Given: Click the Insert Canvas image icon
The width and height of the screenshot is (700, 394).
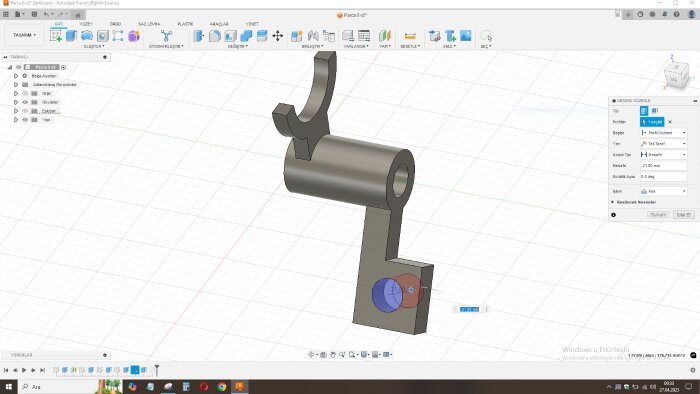Looking at the screenshot, I should [x=466, y=36].
